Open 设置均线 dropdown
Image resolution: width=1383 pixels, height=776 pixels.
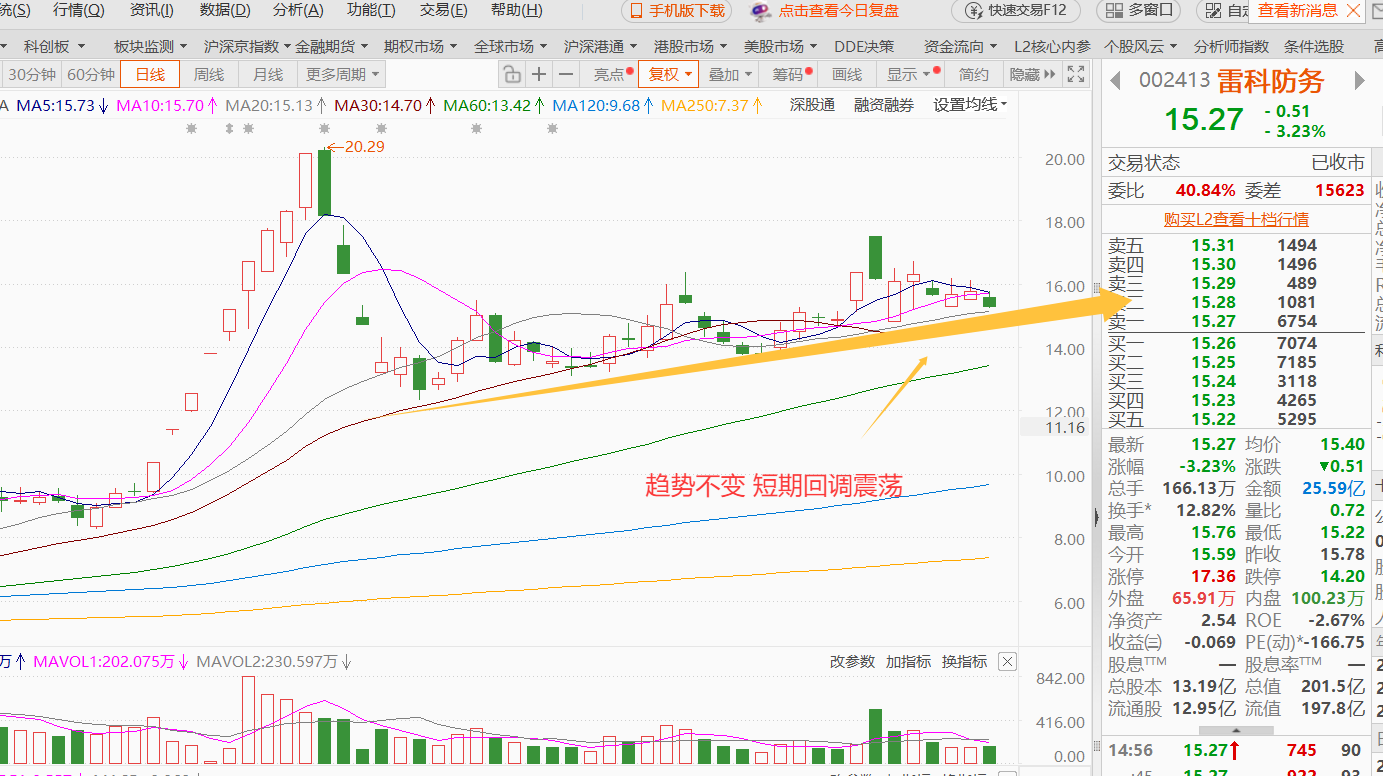970,105
